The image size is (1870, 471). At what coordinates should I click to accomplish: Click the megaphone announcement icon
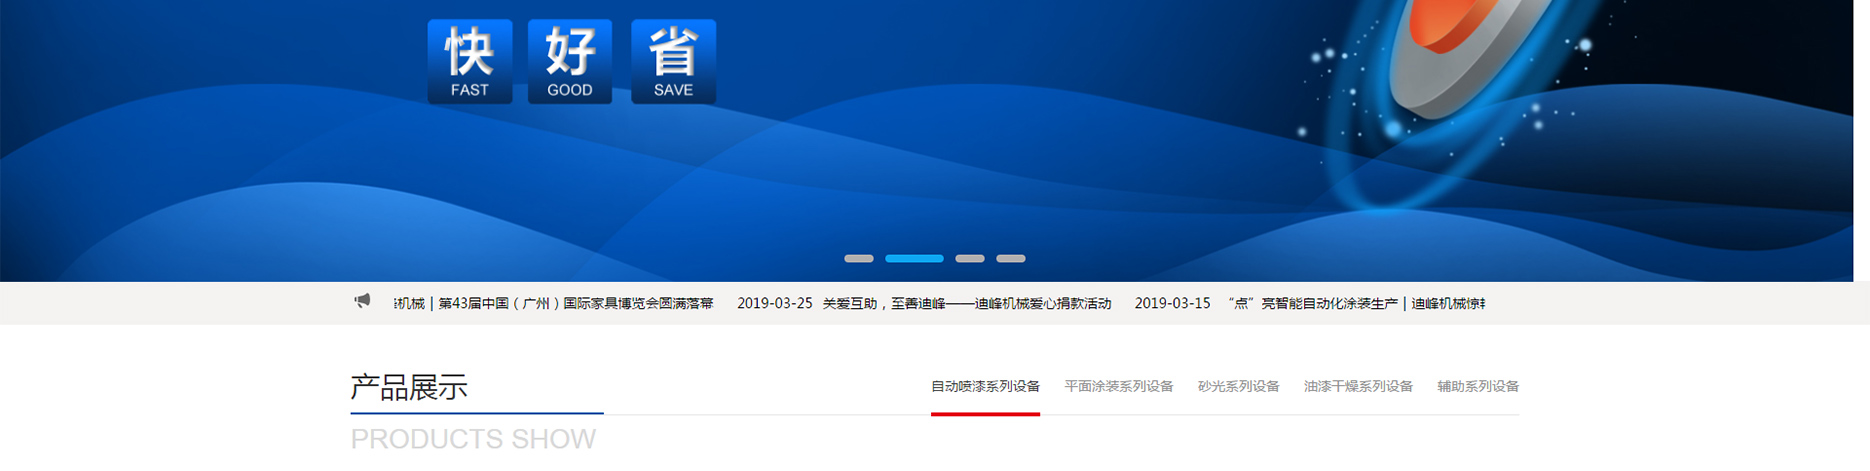click(x=362, y=301)
